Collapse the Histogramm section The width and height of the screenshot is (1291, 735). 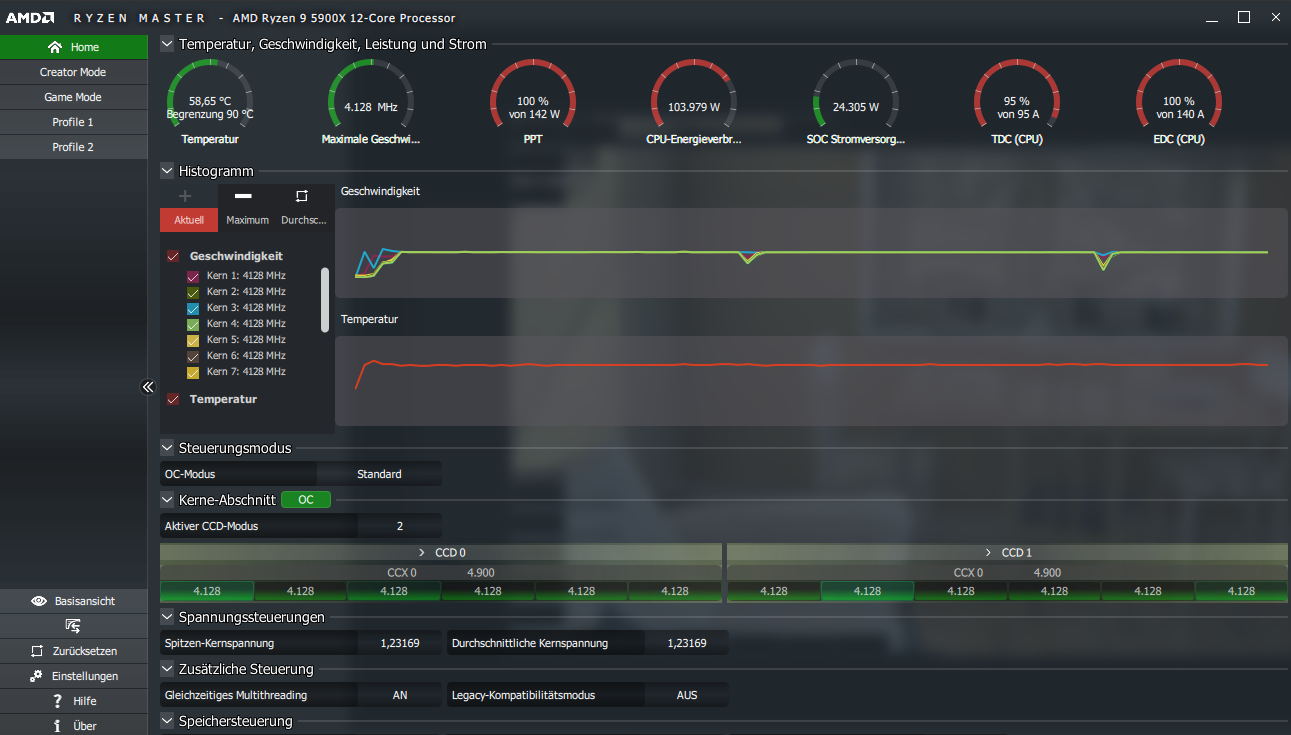[x=167, y=171]
